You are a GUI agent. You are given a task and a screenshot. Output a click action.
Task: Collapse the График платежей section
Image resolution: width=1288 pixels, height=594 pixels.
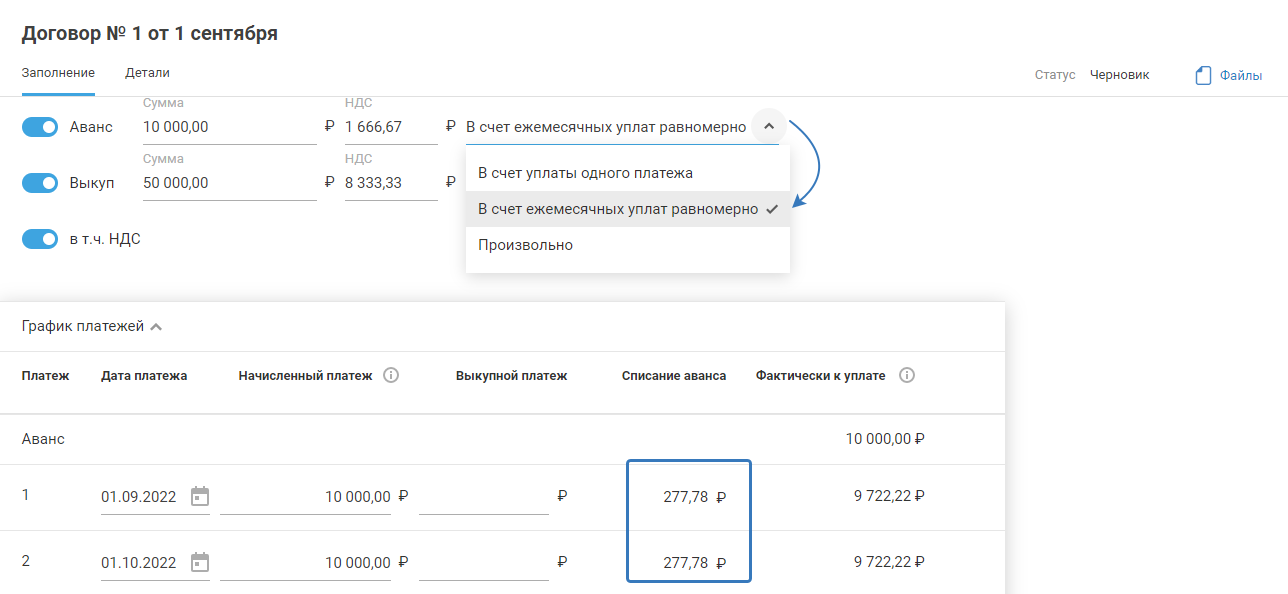(x=156, y=326)
